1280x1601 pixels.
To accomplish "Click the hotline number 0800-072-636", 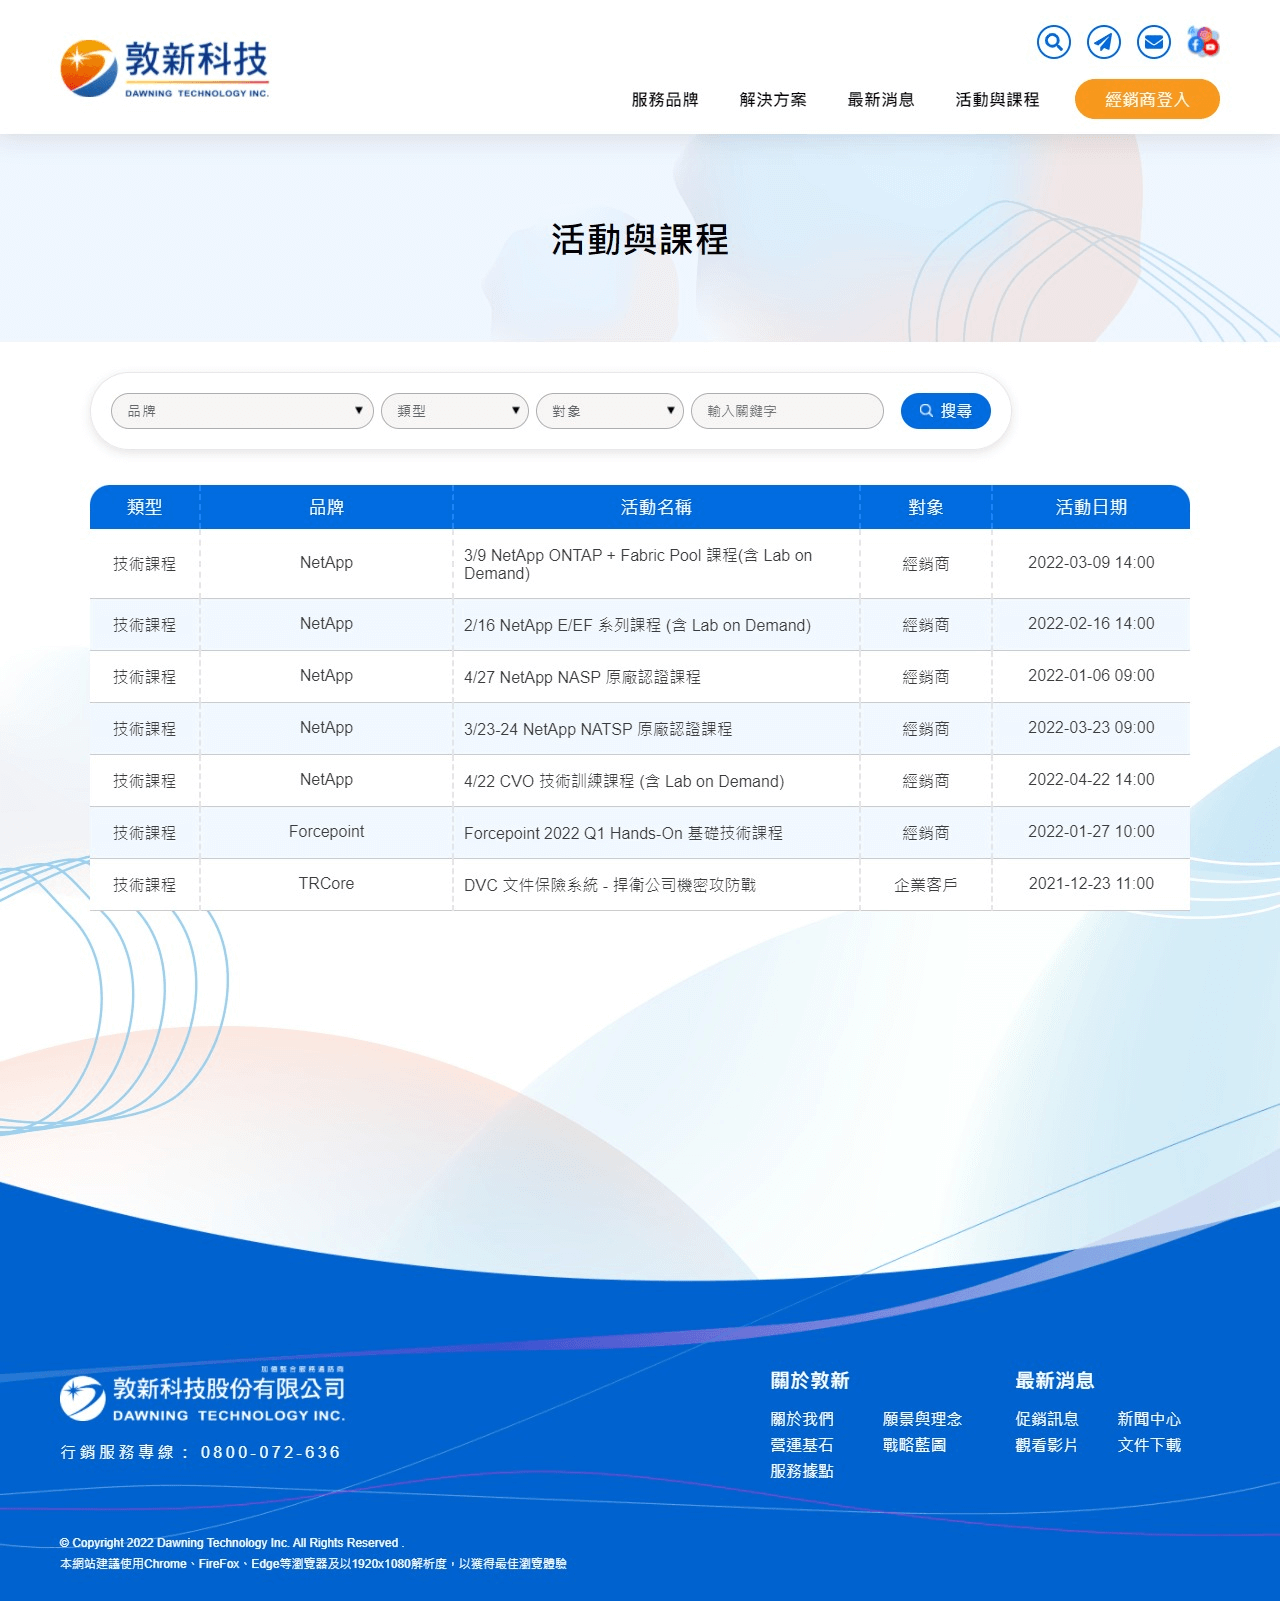I will [271, 1452].
